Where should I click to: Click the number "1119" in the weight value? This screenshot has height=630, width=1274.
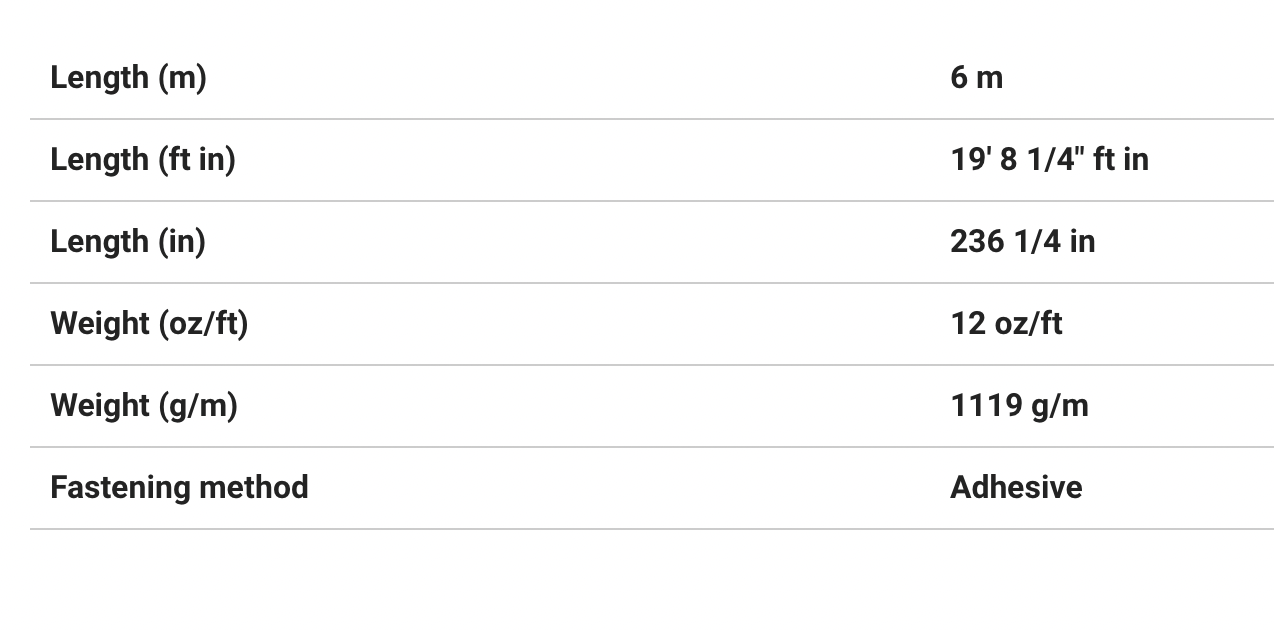tap(986, 405)
